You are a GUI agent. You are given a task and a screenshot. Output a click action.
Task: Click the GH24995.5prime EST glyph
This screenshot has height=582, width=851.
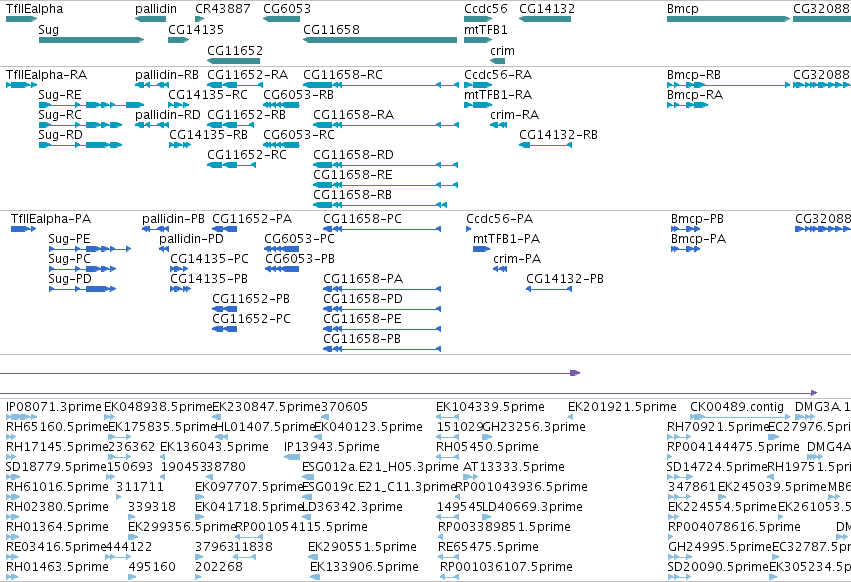(679, 557)
